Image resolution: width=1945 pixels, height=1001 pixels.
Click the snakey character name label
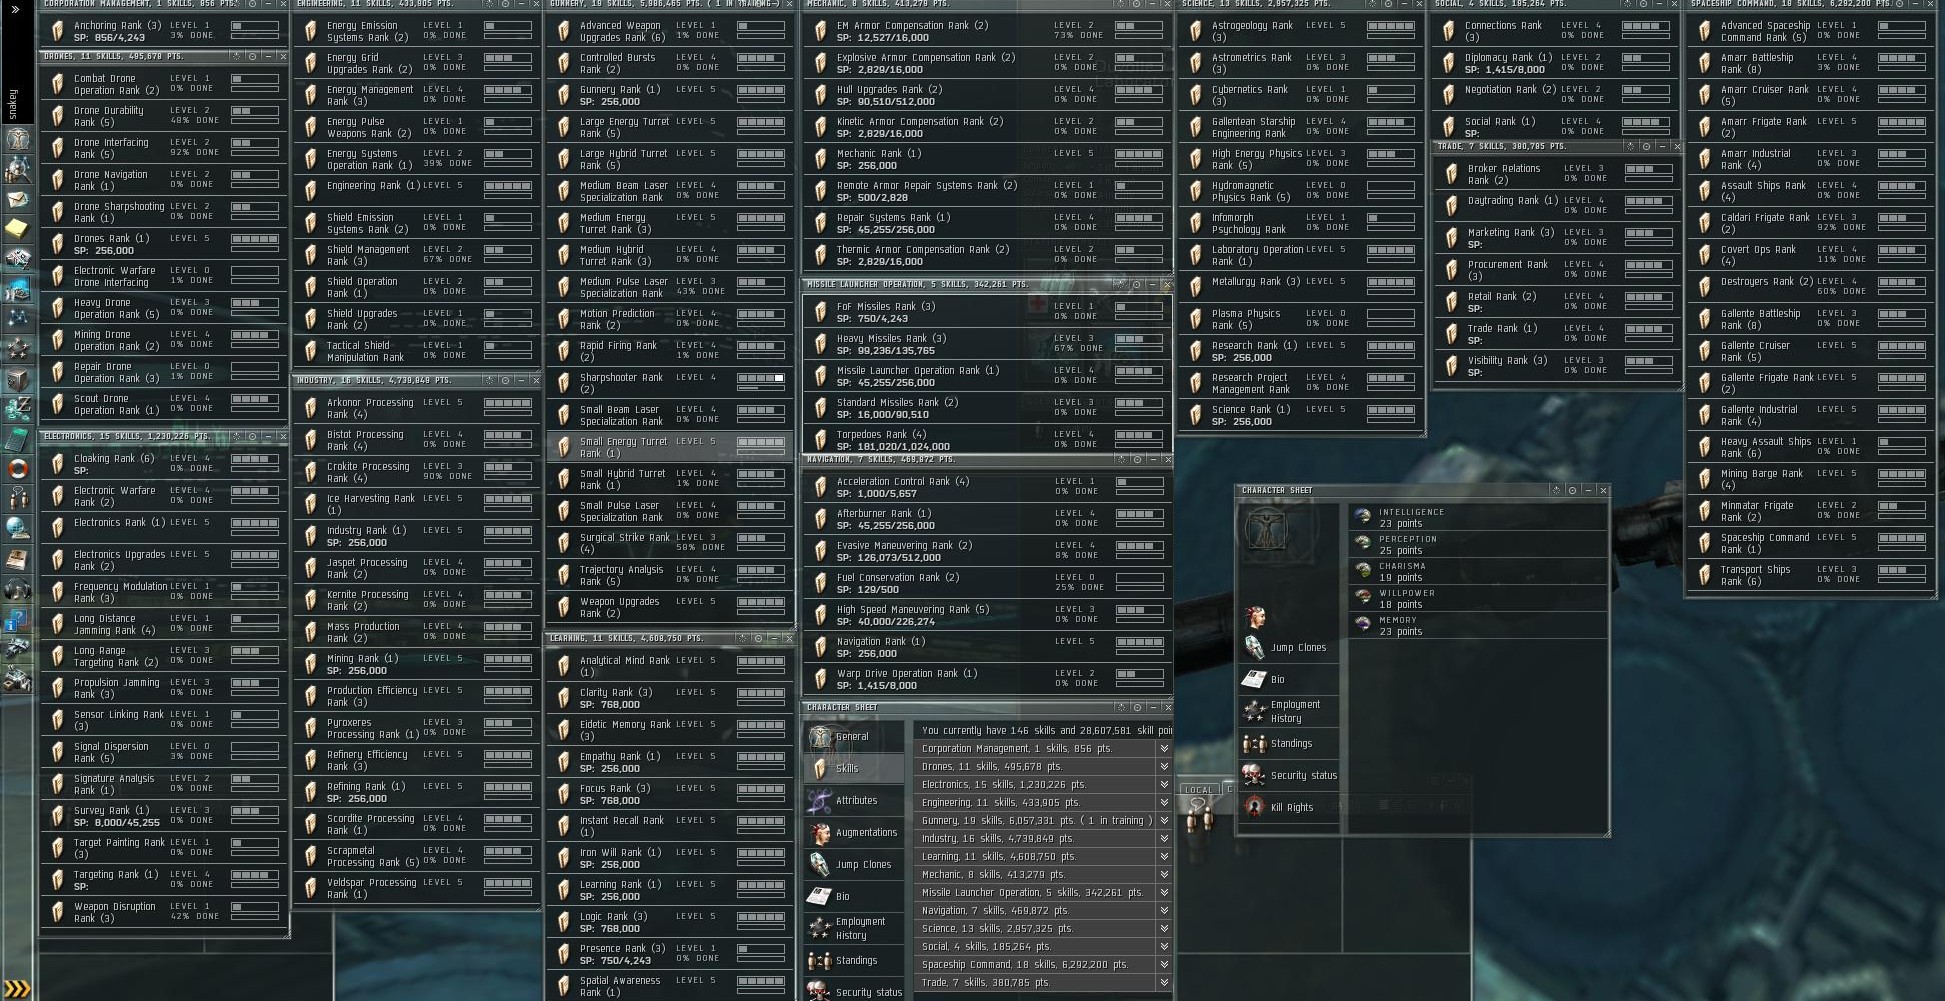click(14, 104)
